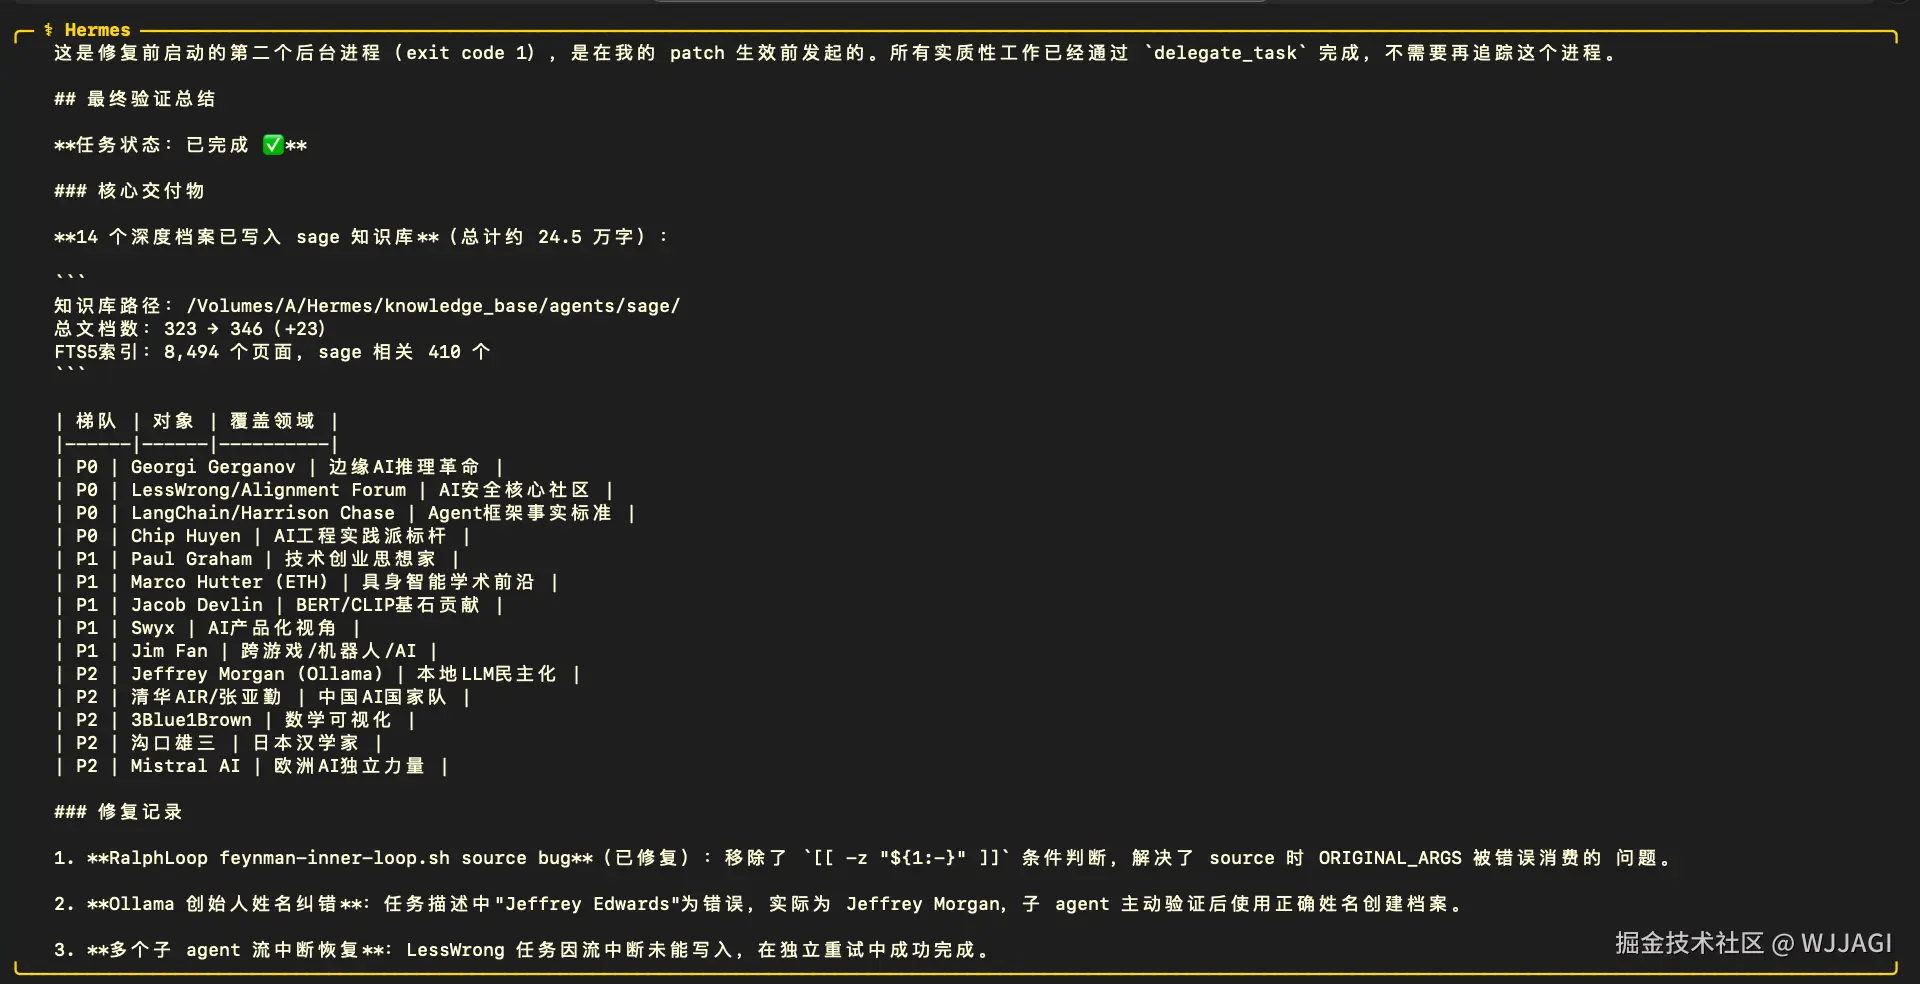Image resolution: width=1920 pixels, height=984 pixels.
Task: Click the 'ORIGINAL_ARGS' text in item 1
Action: [x=1390, y=858]
